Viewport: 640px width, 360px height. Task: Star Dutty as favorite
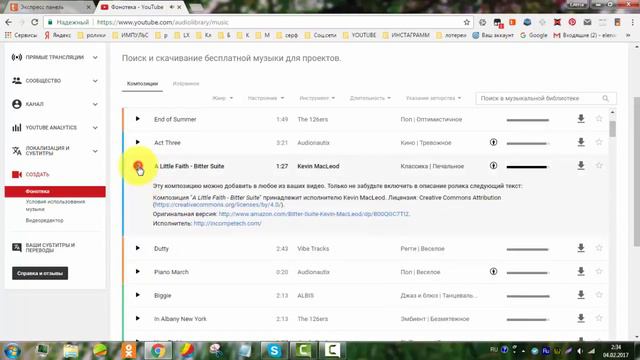point(599,248)
